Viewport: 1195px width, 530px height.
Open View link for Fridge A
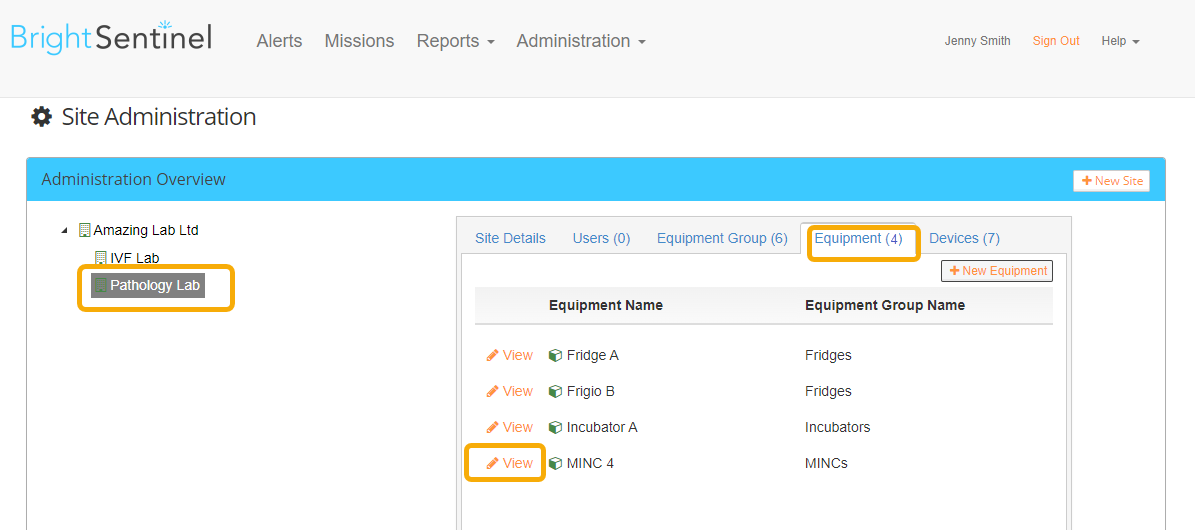[510, 355]
